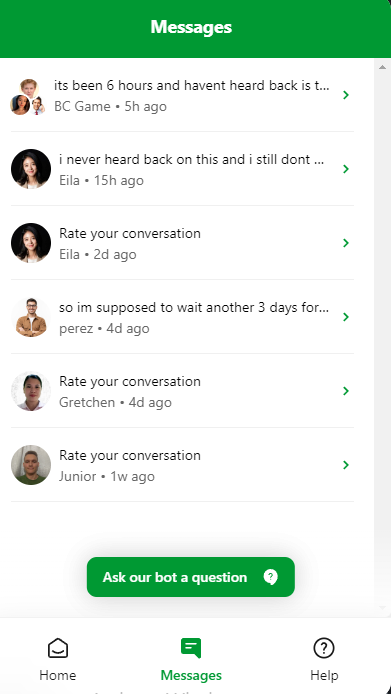Click Junior's profile avatar
The width and height of the screenshot is (391, 694).
coord(31,465)
